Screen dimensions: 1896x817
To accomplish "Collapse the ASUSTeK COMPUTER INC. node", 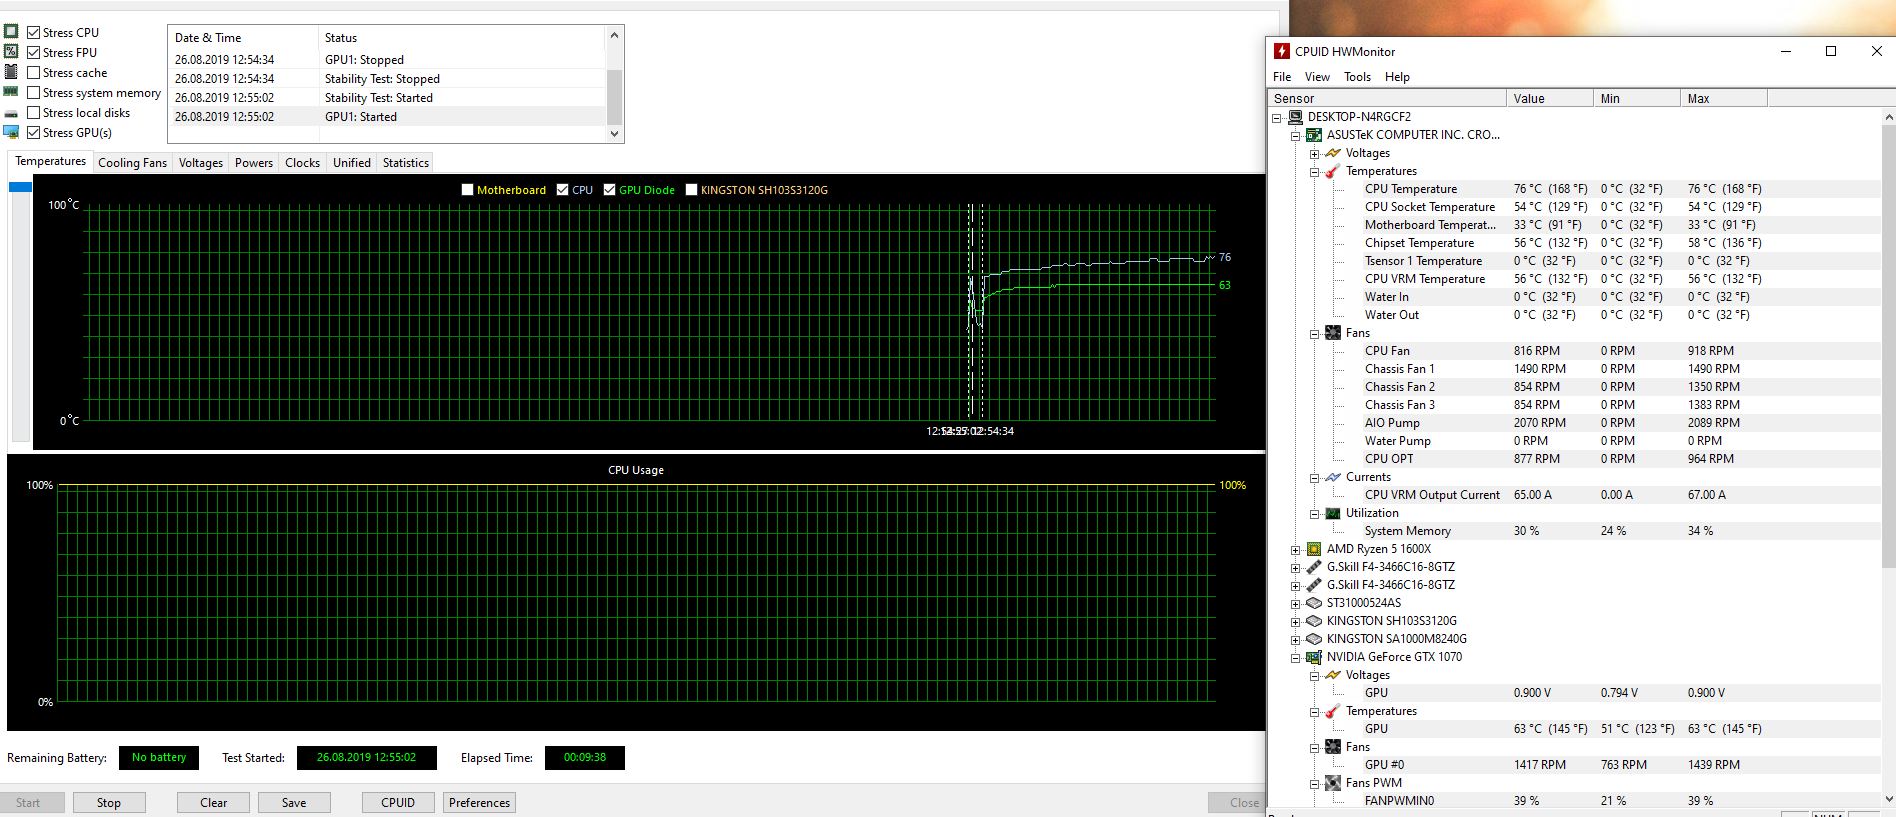I will coord(1296,136).
